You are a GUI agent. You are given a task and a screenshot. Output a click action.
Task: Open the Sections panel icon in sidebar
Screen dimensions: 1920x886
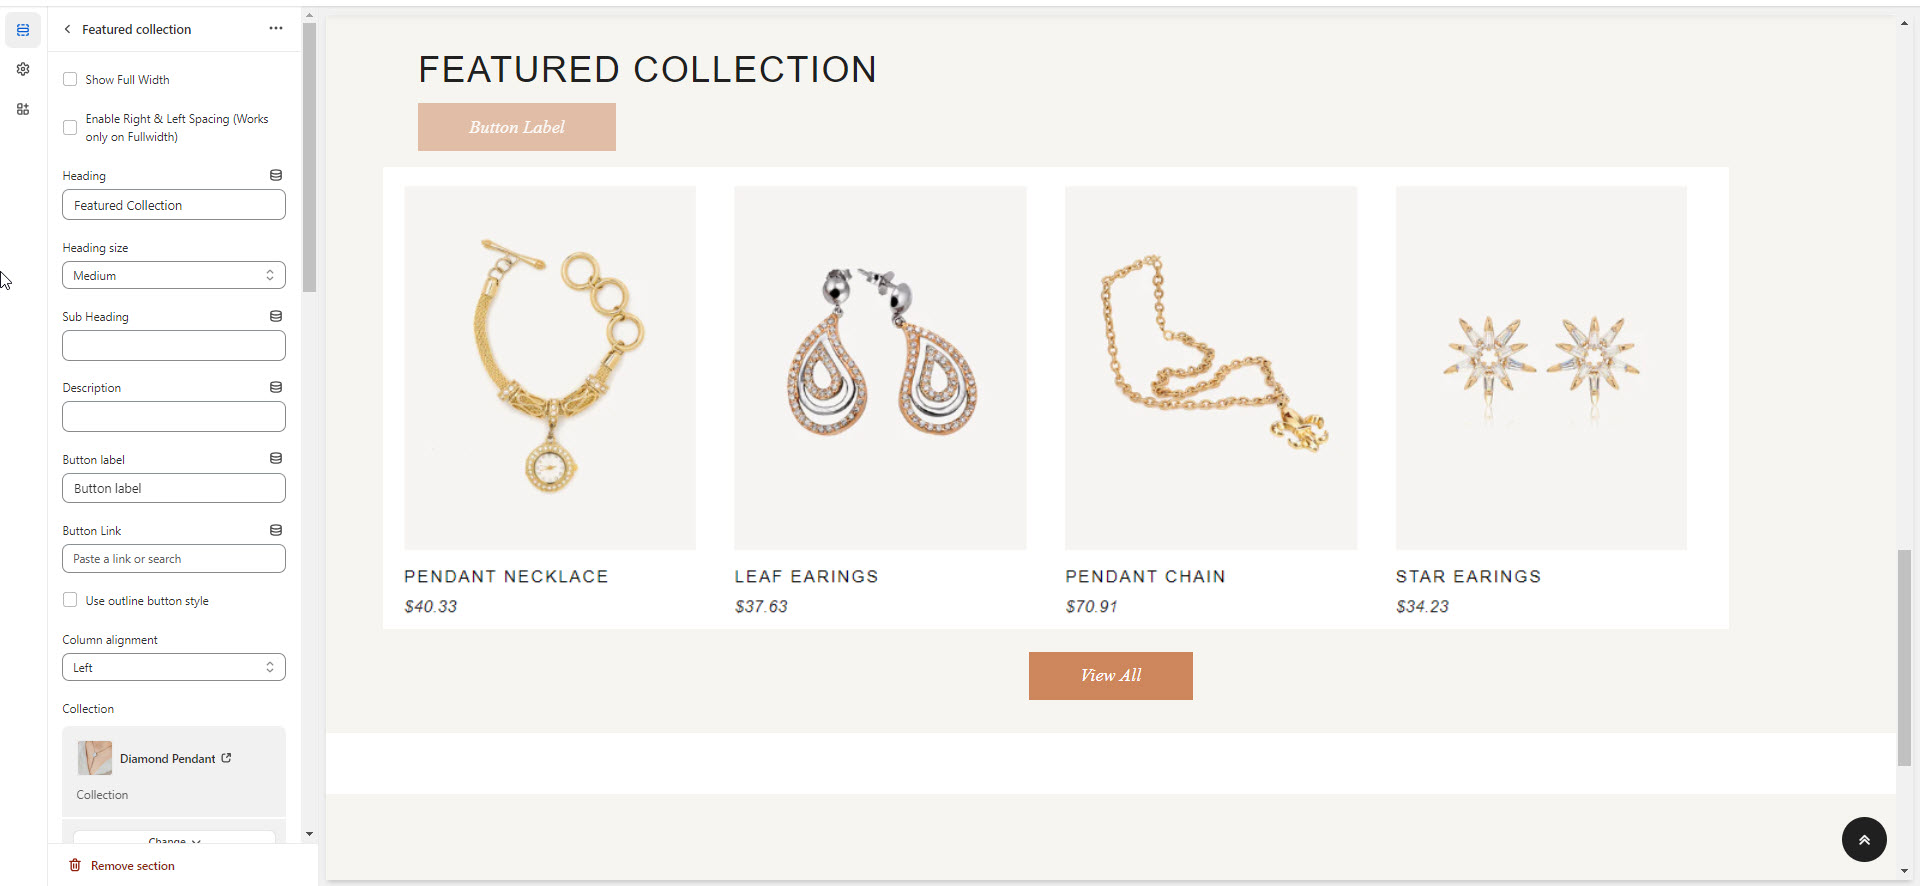click(x=23, y=30)
